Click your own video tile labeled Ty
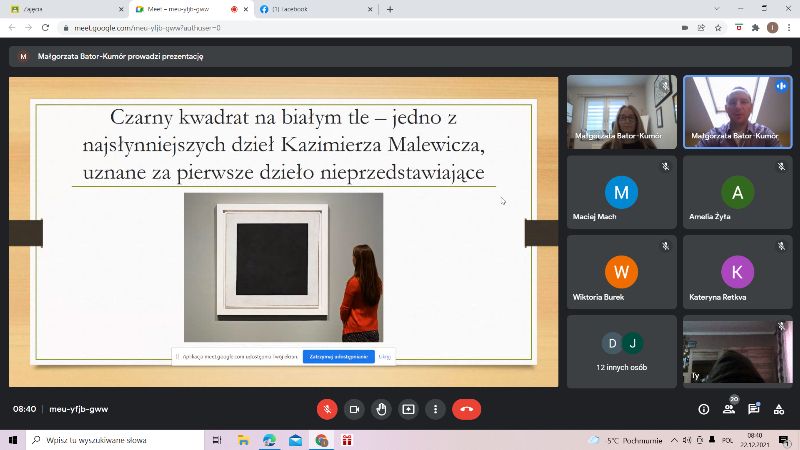 (737, 352)
